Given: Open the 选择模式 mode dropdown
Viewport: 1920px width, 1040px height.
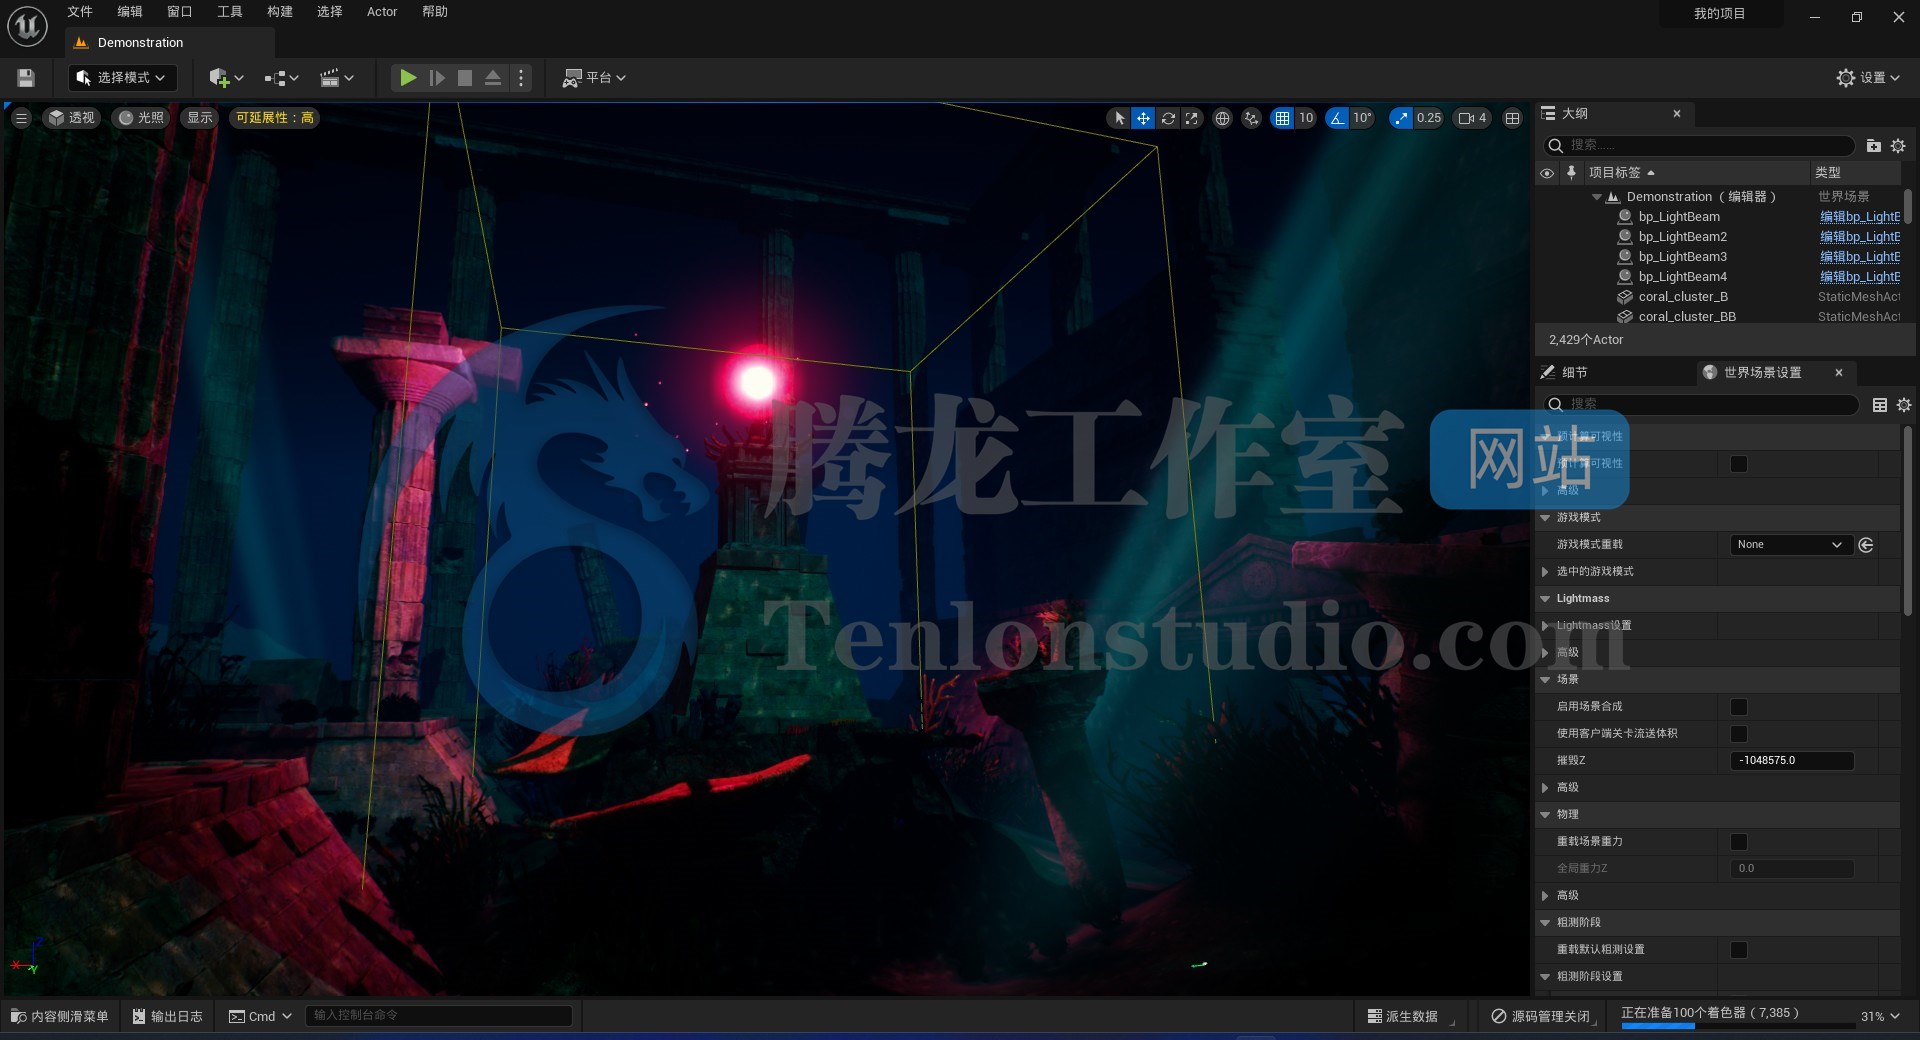Looking at the screenshot, I should click(122, 78).
